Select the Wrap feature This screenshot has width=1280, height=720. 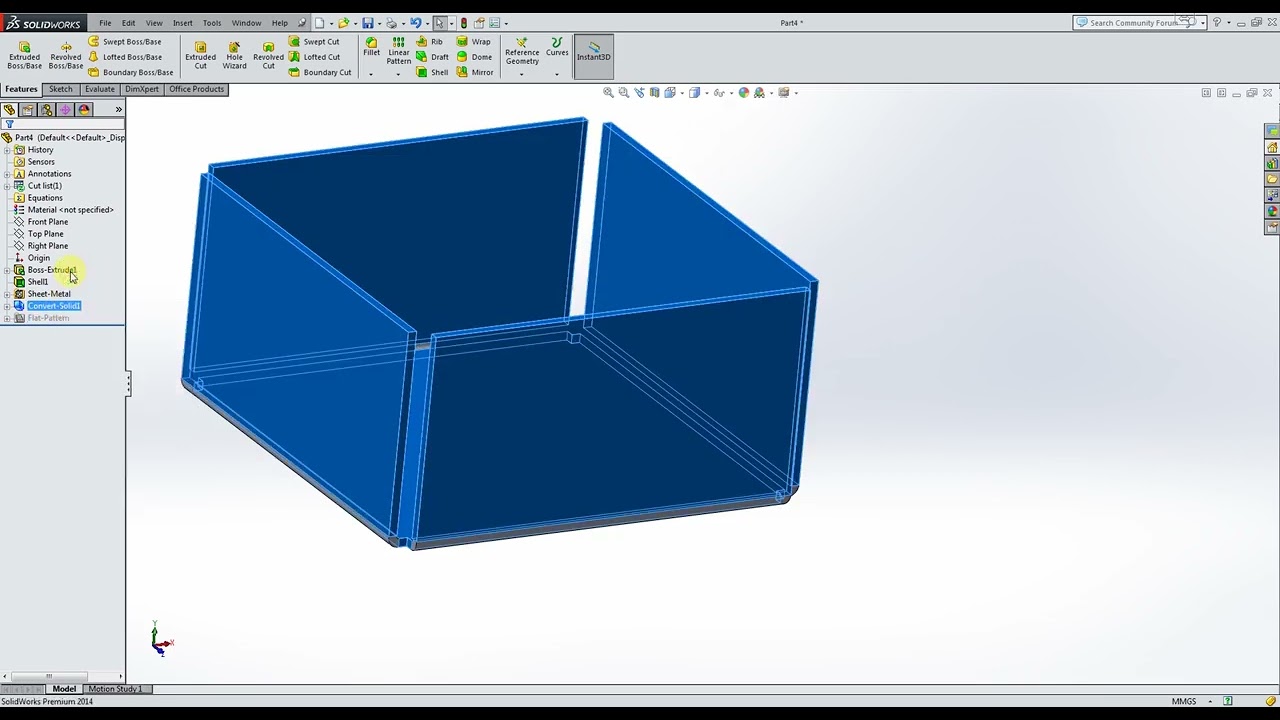tap(474, 42)
